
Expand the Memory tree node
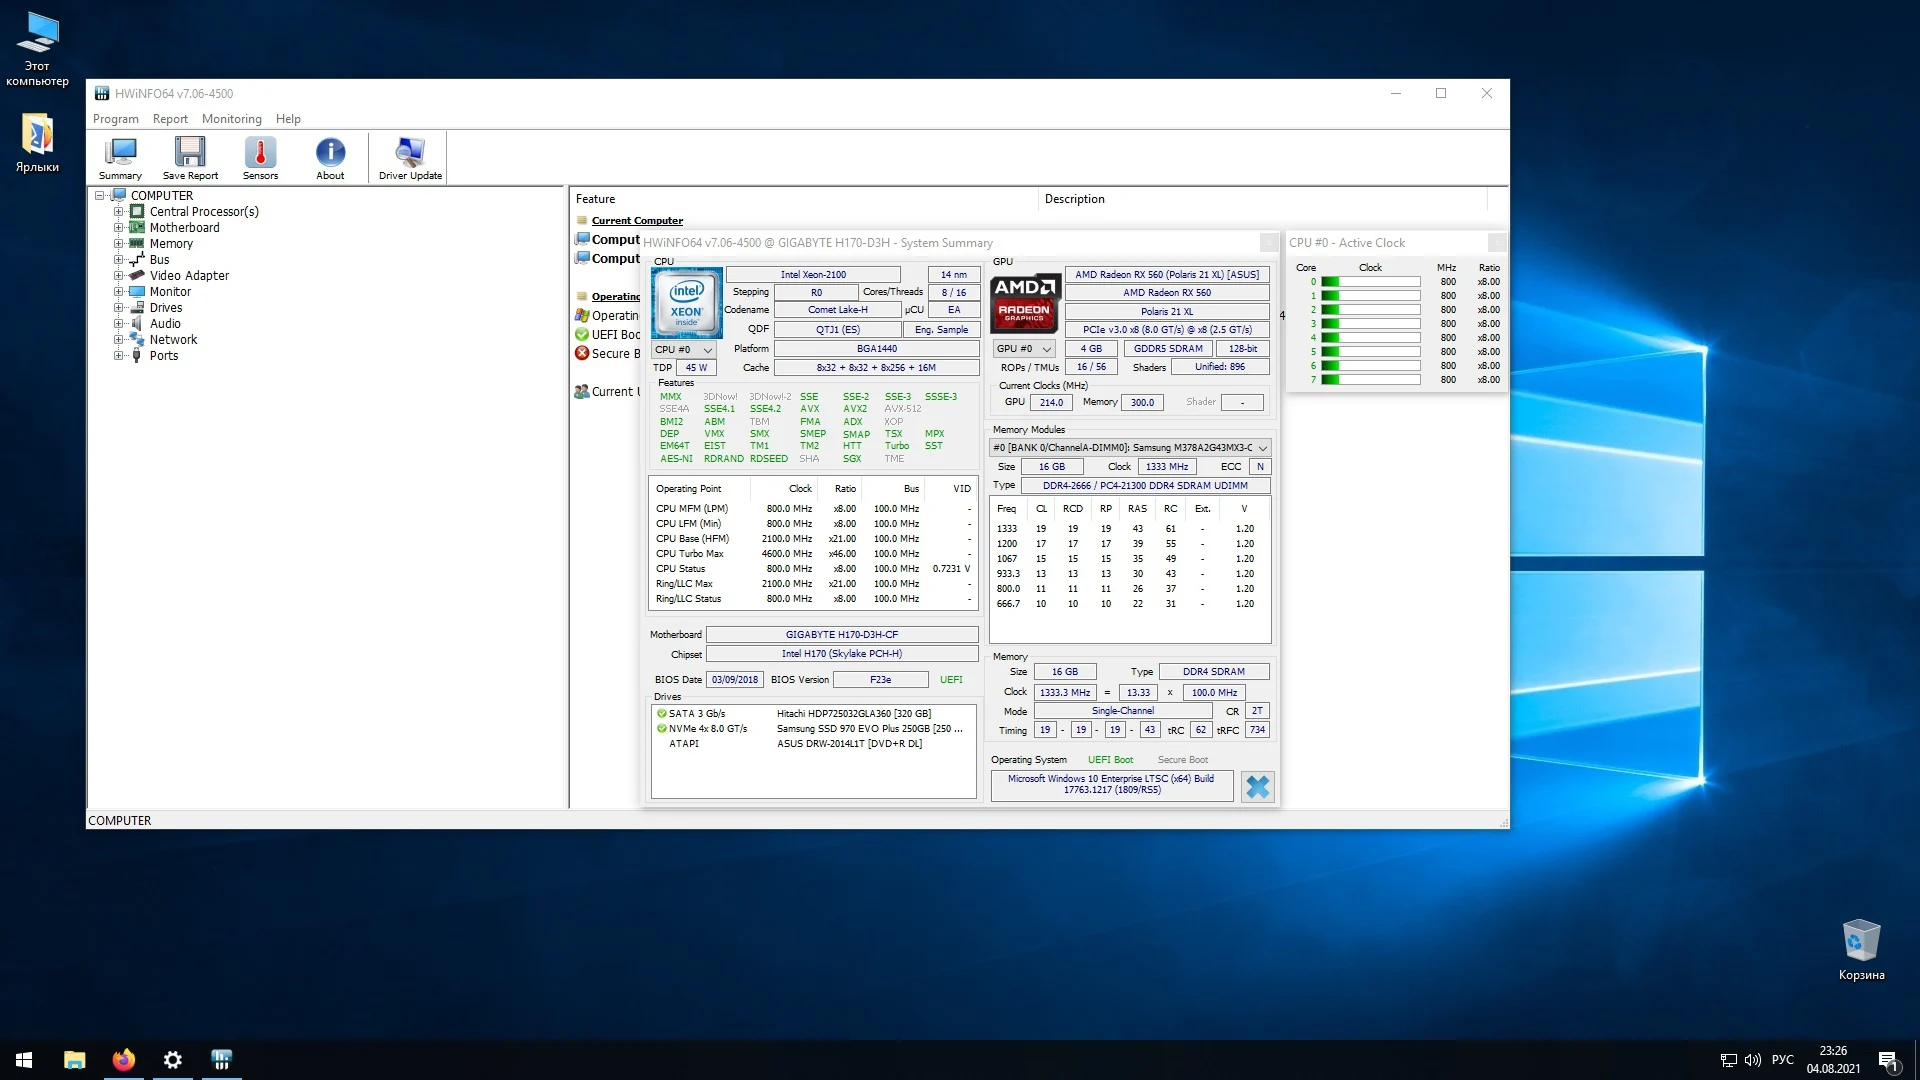click(118, 244)
